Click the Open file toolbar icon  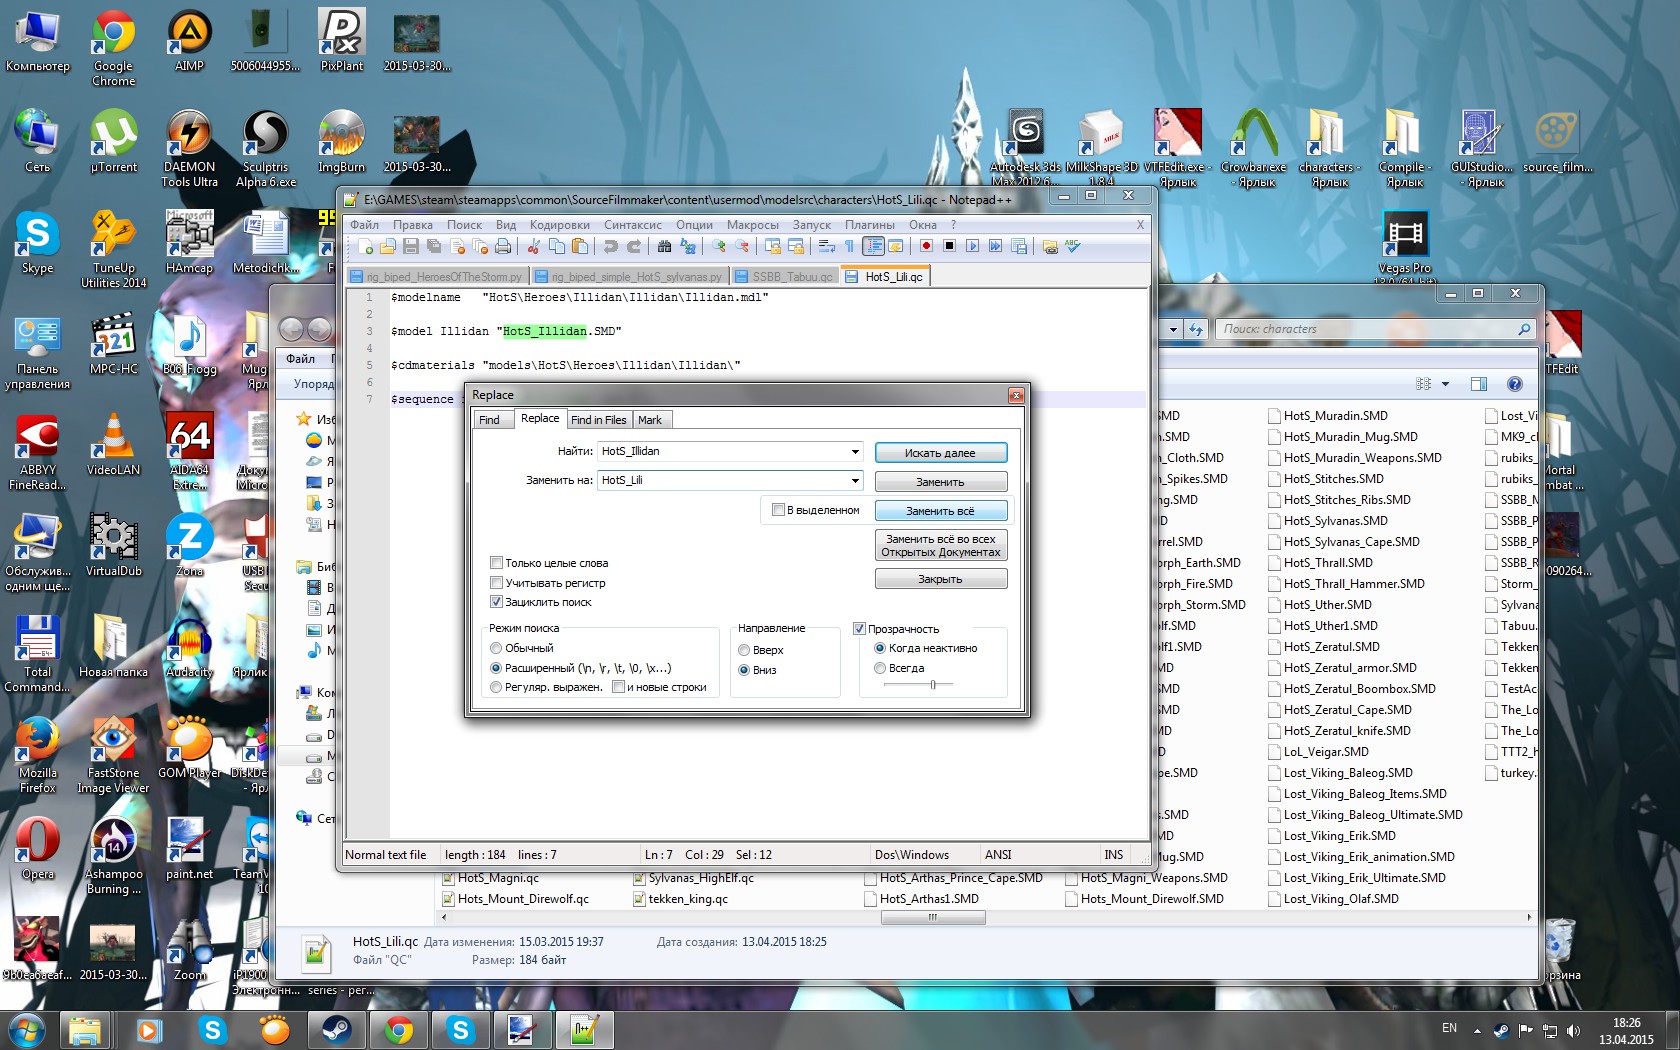pyautogui.click(x=388, y=246)
